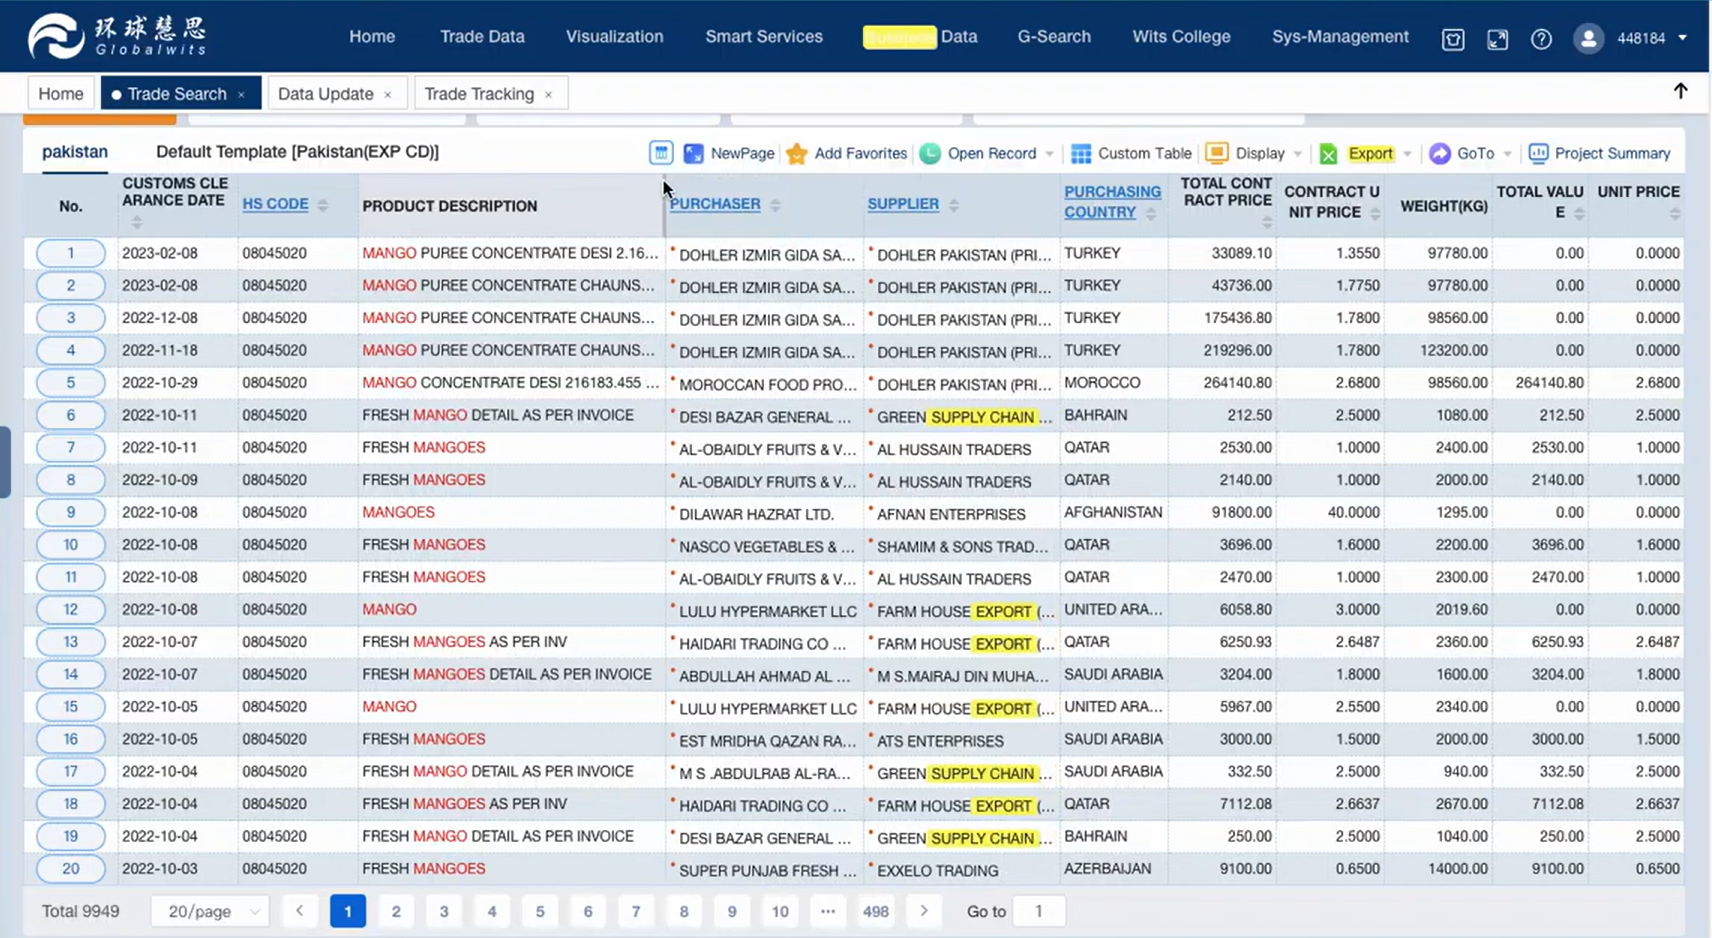Go to page 498 of results

874,911
